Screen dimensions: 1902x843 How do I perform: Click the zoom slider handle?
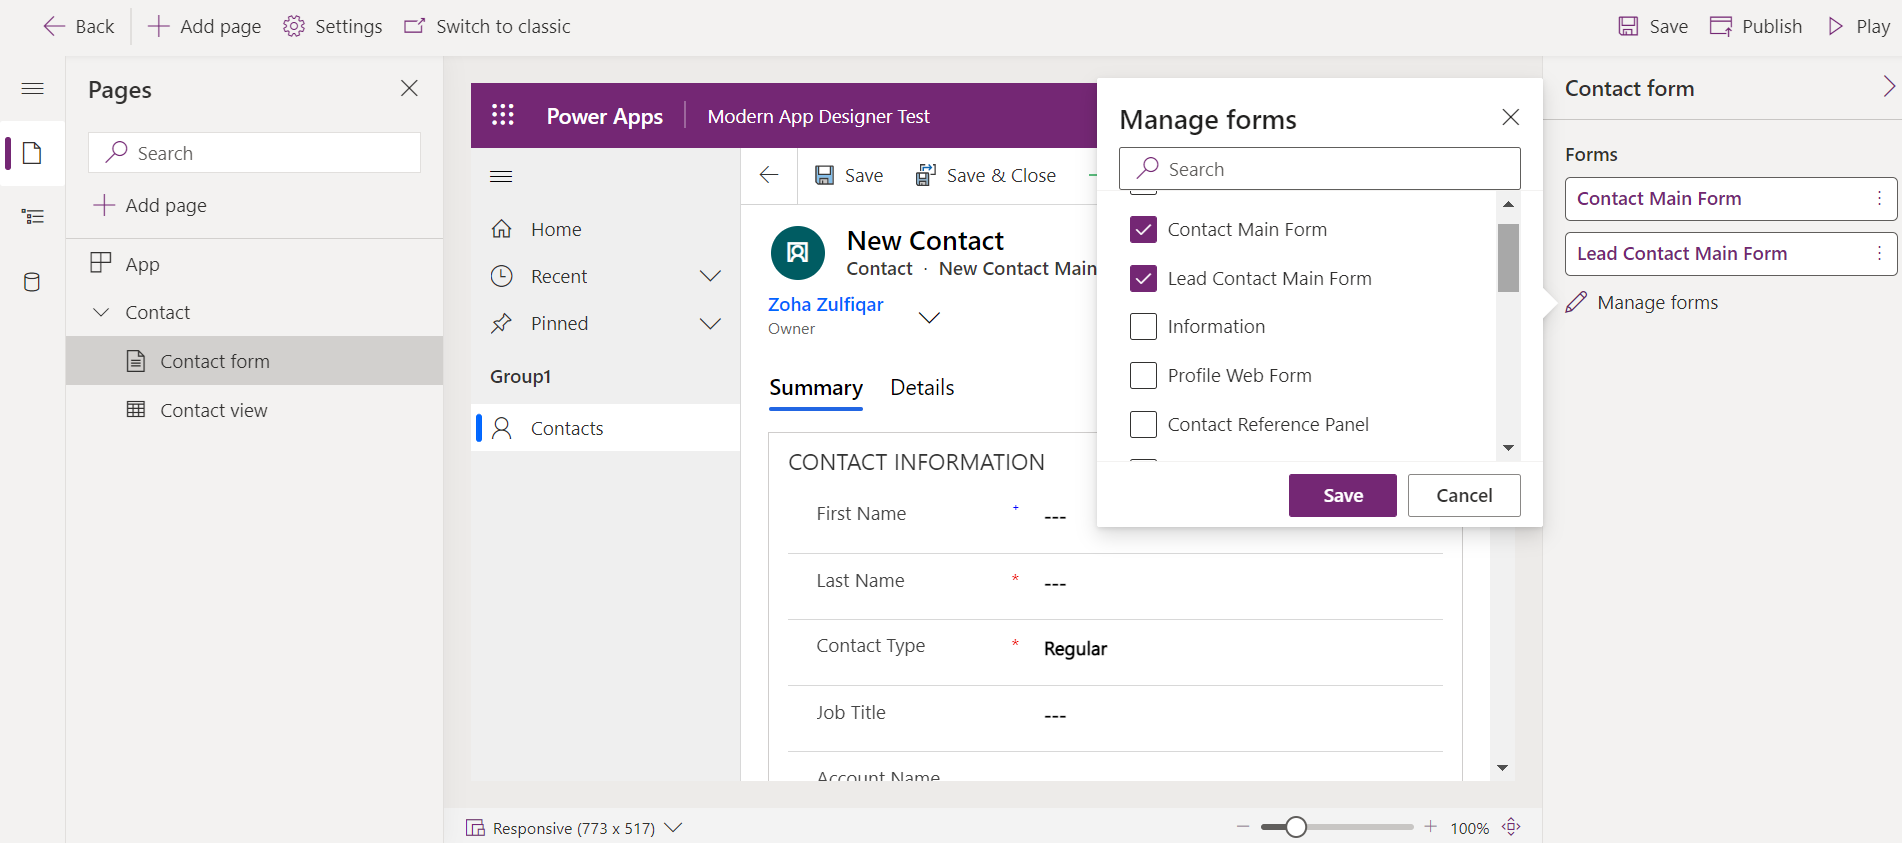(x=1296, y=827)
